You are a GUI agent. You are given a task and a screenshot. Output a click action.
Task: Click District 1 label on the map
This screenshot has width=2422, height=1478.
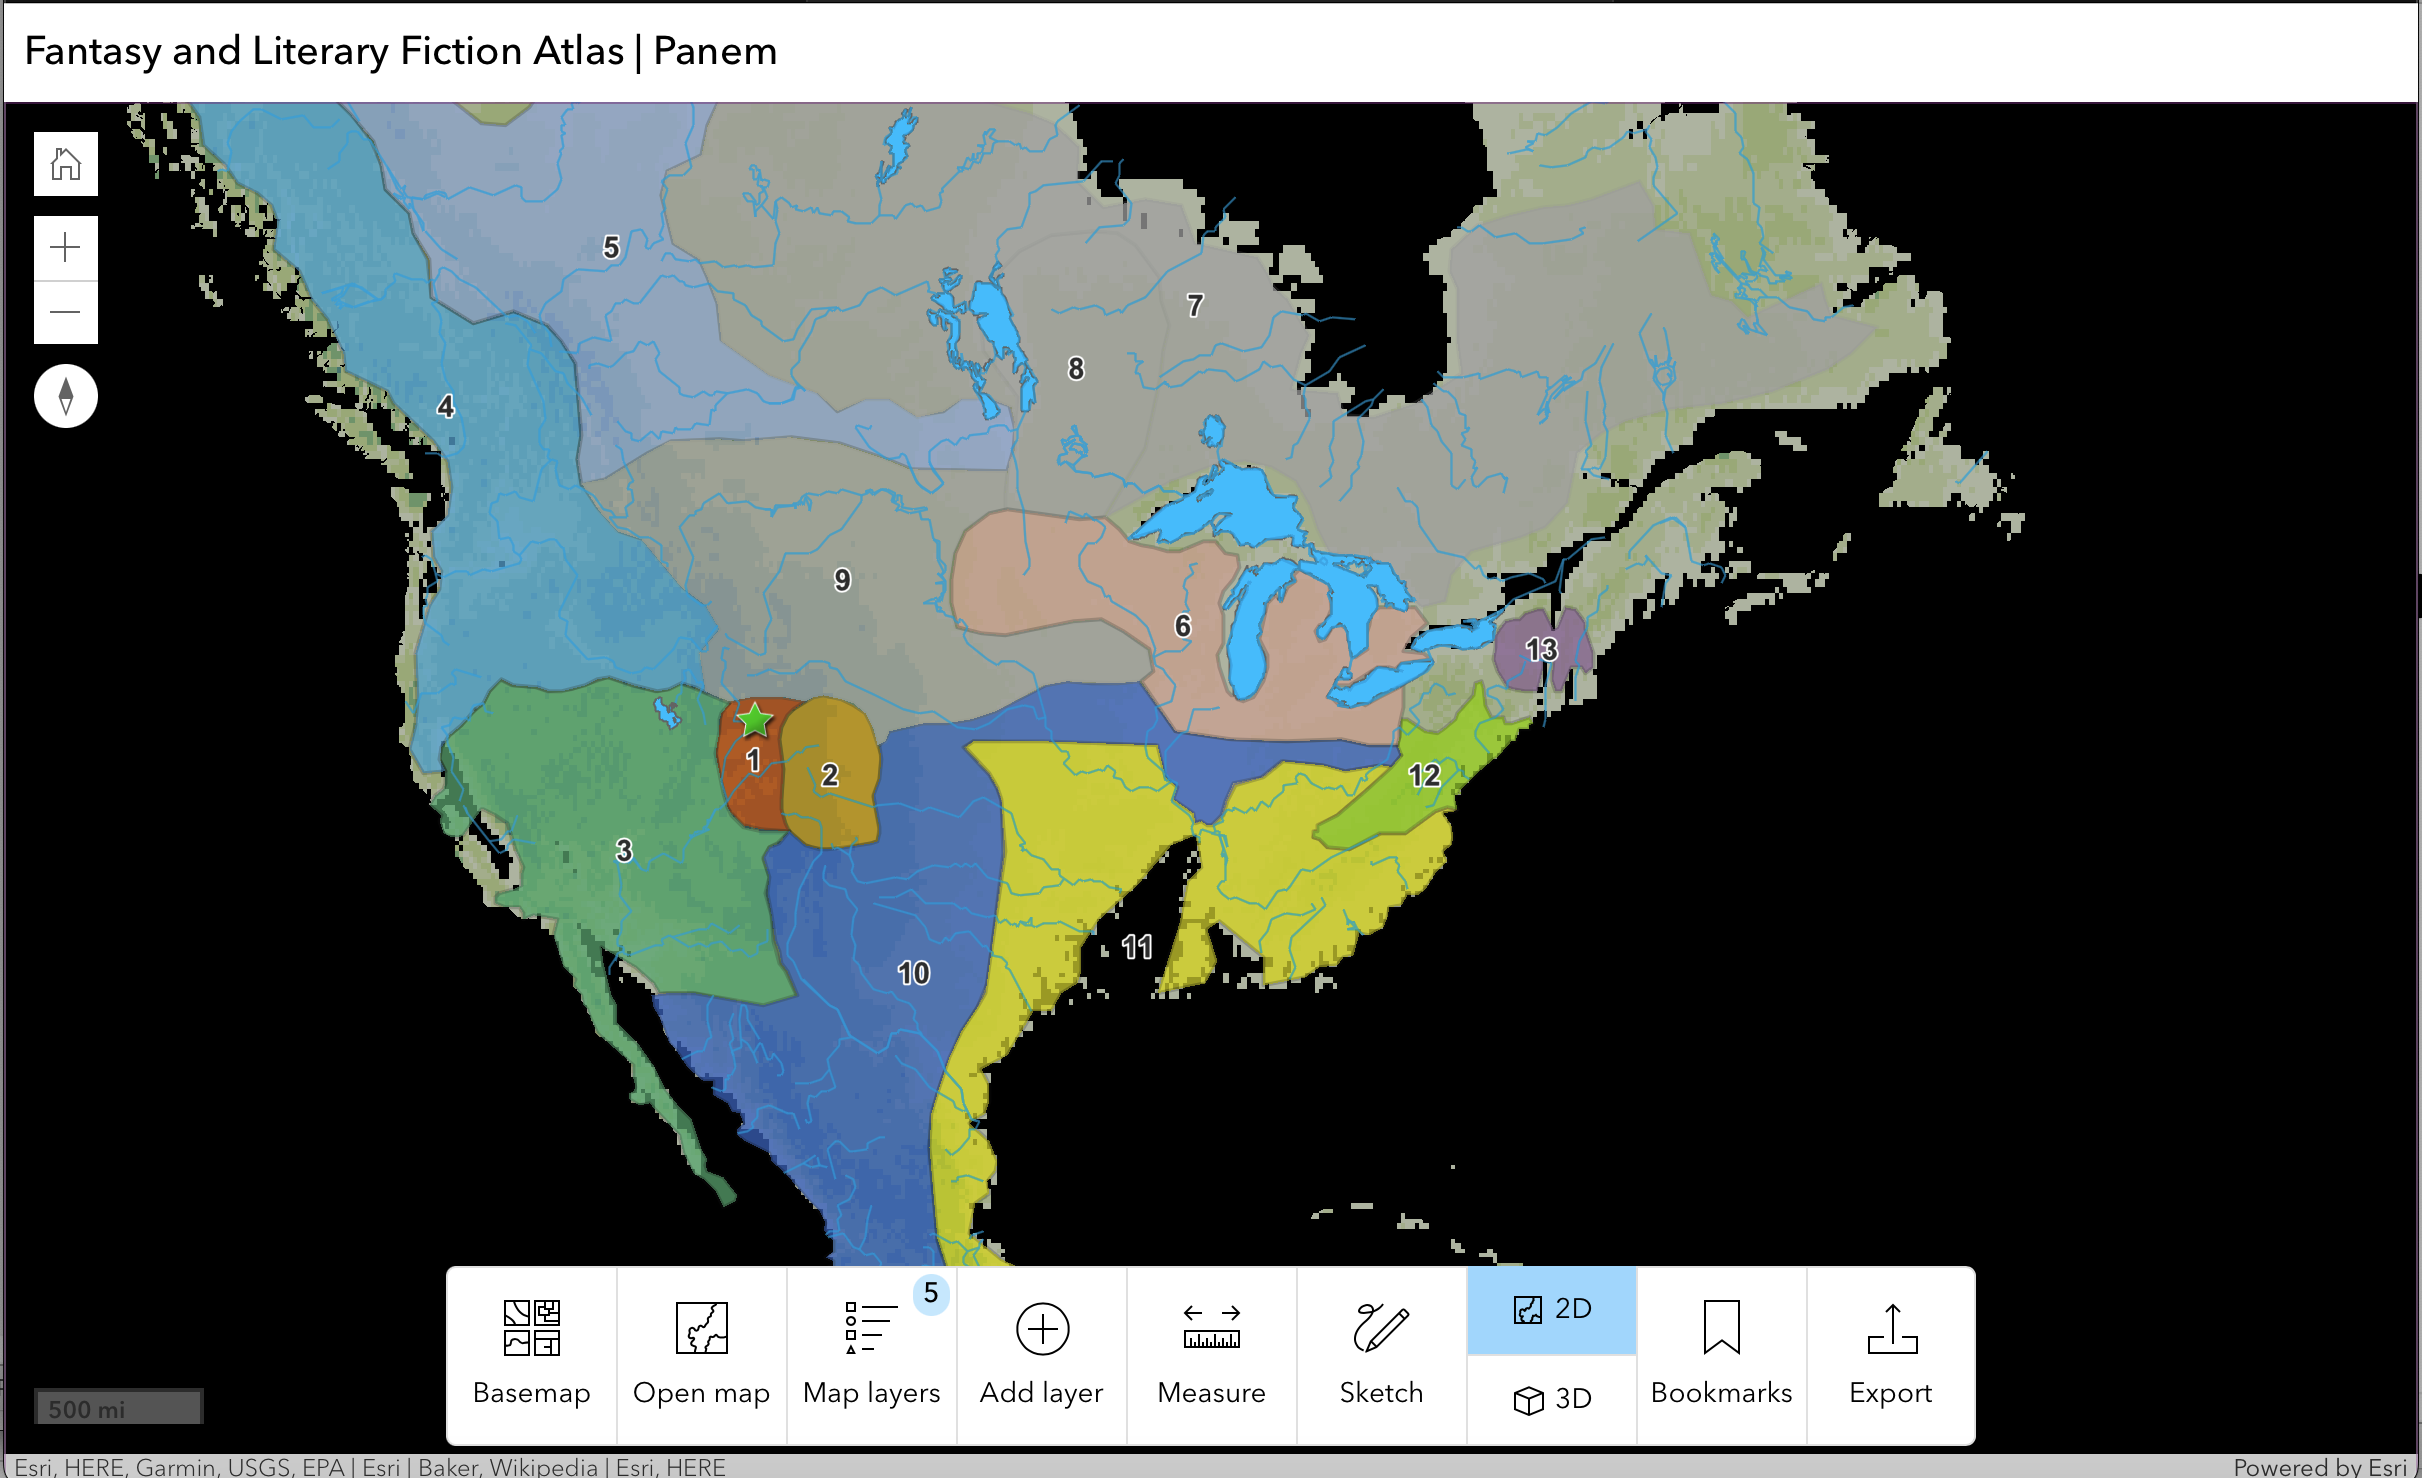pyautogui.click(x=753, y=761)
